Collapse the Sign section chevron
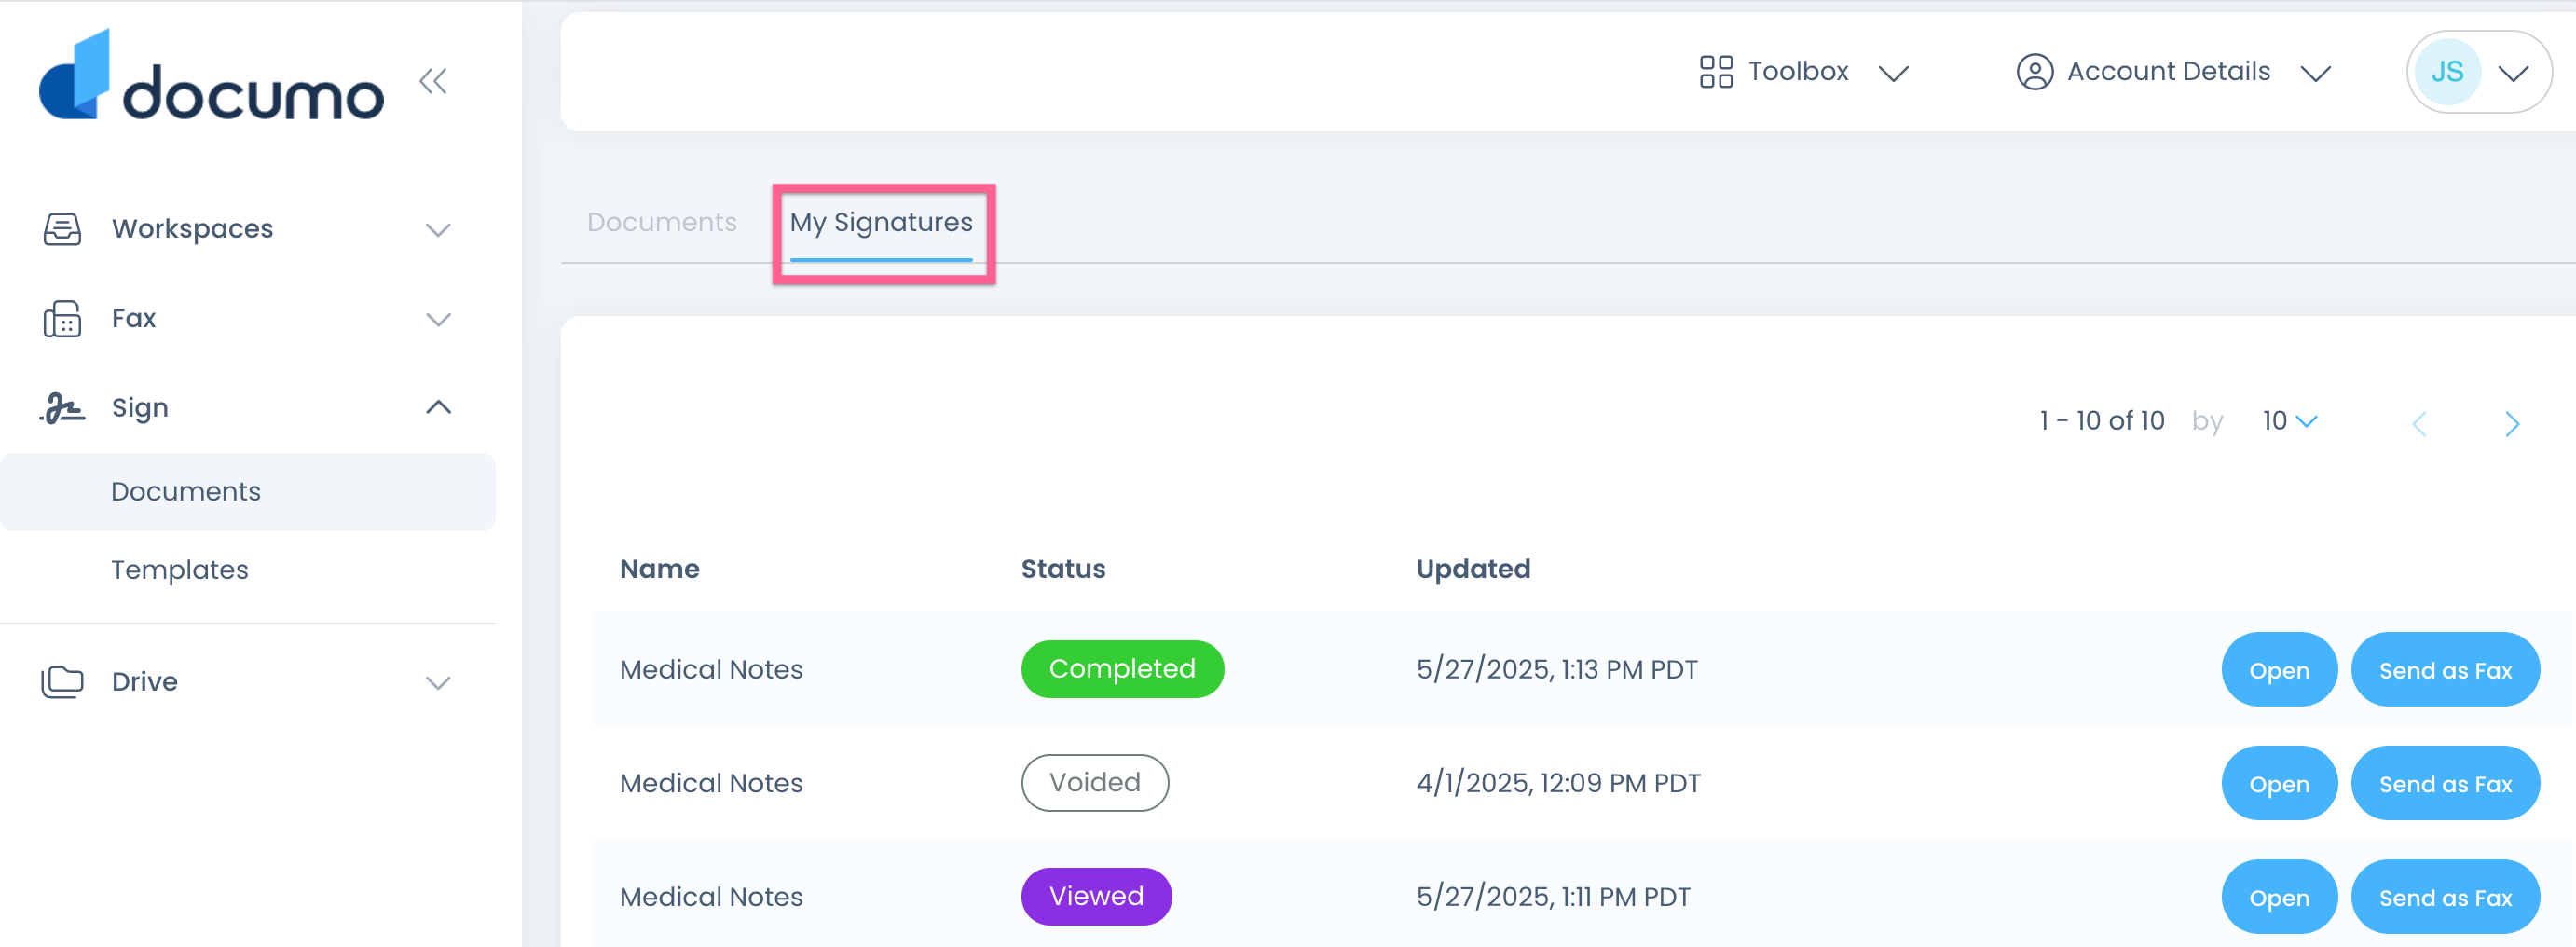The width and height of the screenshot is (2576, 947). tap(438, 408)
